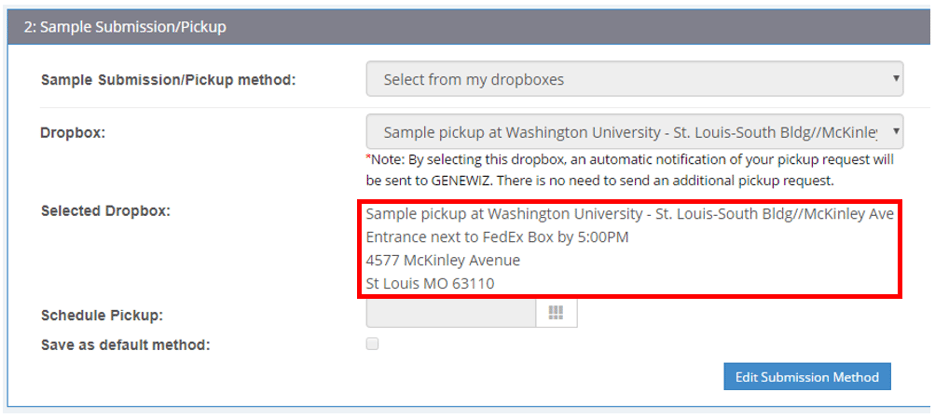Click the 'Selected Dropbox:' label
Image resolution: width=935 pixels, height=418 pixels.
pyautogui.click(x=105, y=211)
